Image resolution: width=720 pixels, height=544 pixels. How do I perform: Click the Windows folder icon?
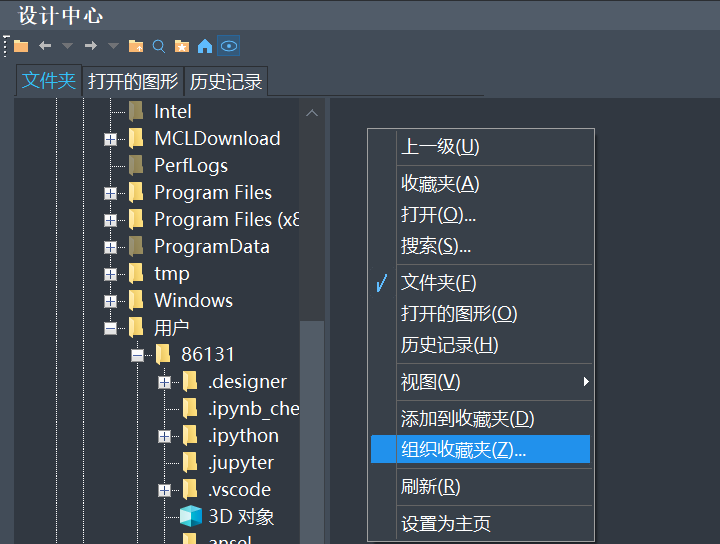pyautogui.click(x=136, y=300)
